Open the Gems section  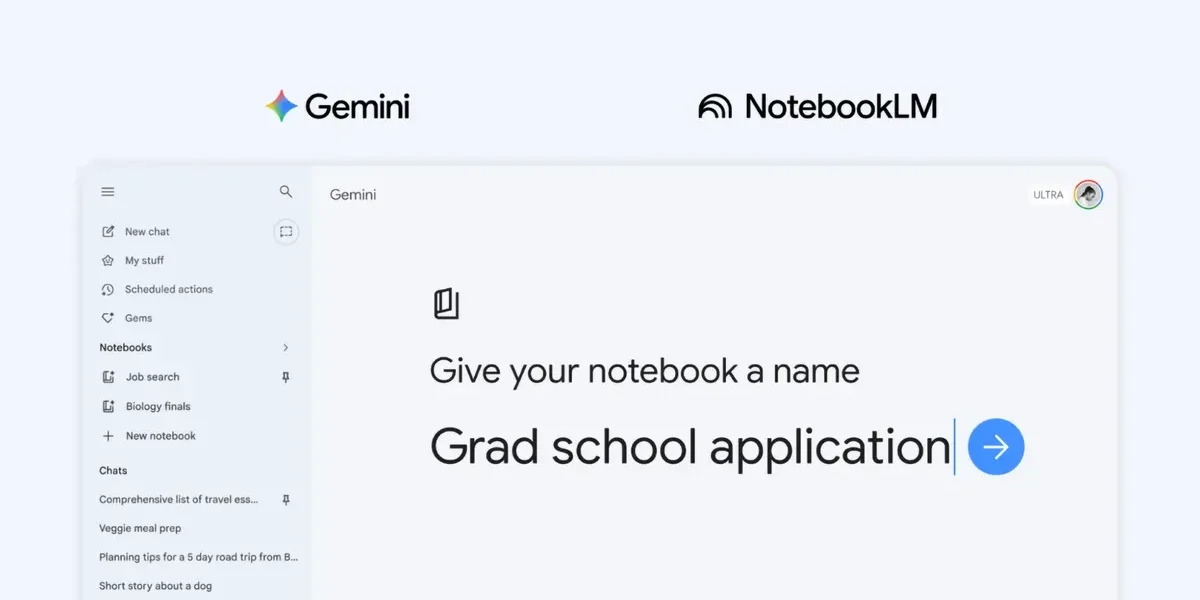[x=137, y=318]
